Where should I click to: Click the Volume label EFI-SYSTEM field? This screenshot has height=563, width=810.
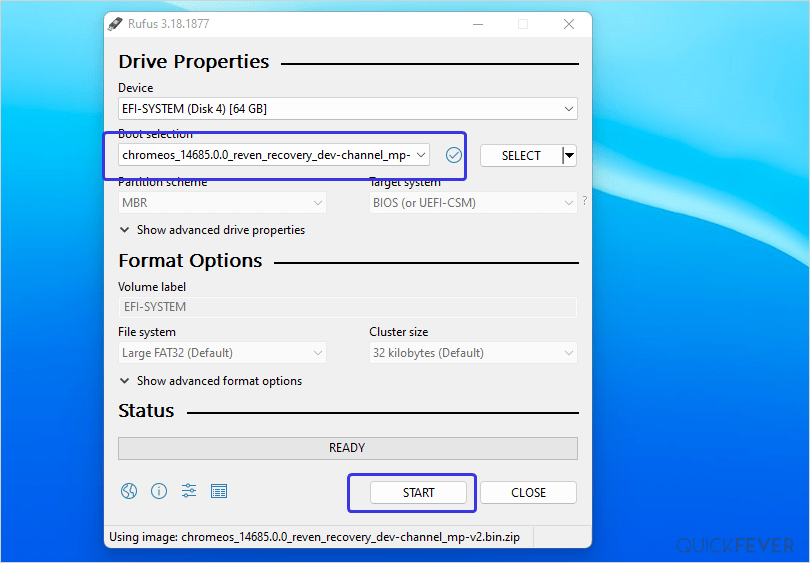(x=348, y=307)
